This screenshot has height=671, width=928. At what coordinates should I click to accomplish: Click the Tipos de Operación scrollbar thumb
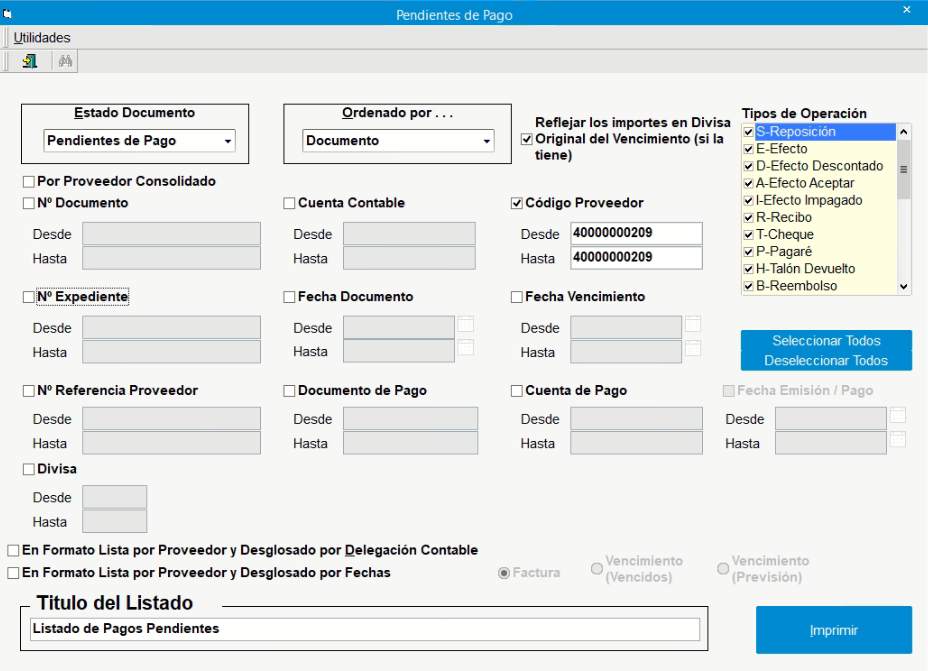[x=903, y=170]
